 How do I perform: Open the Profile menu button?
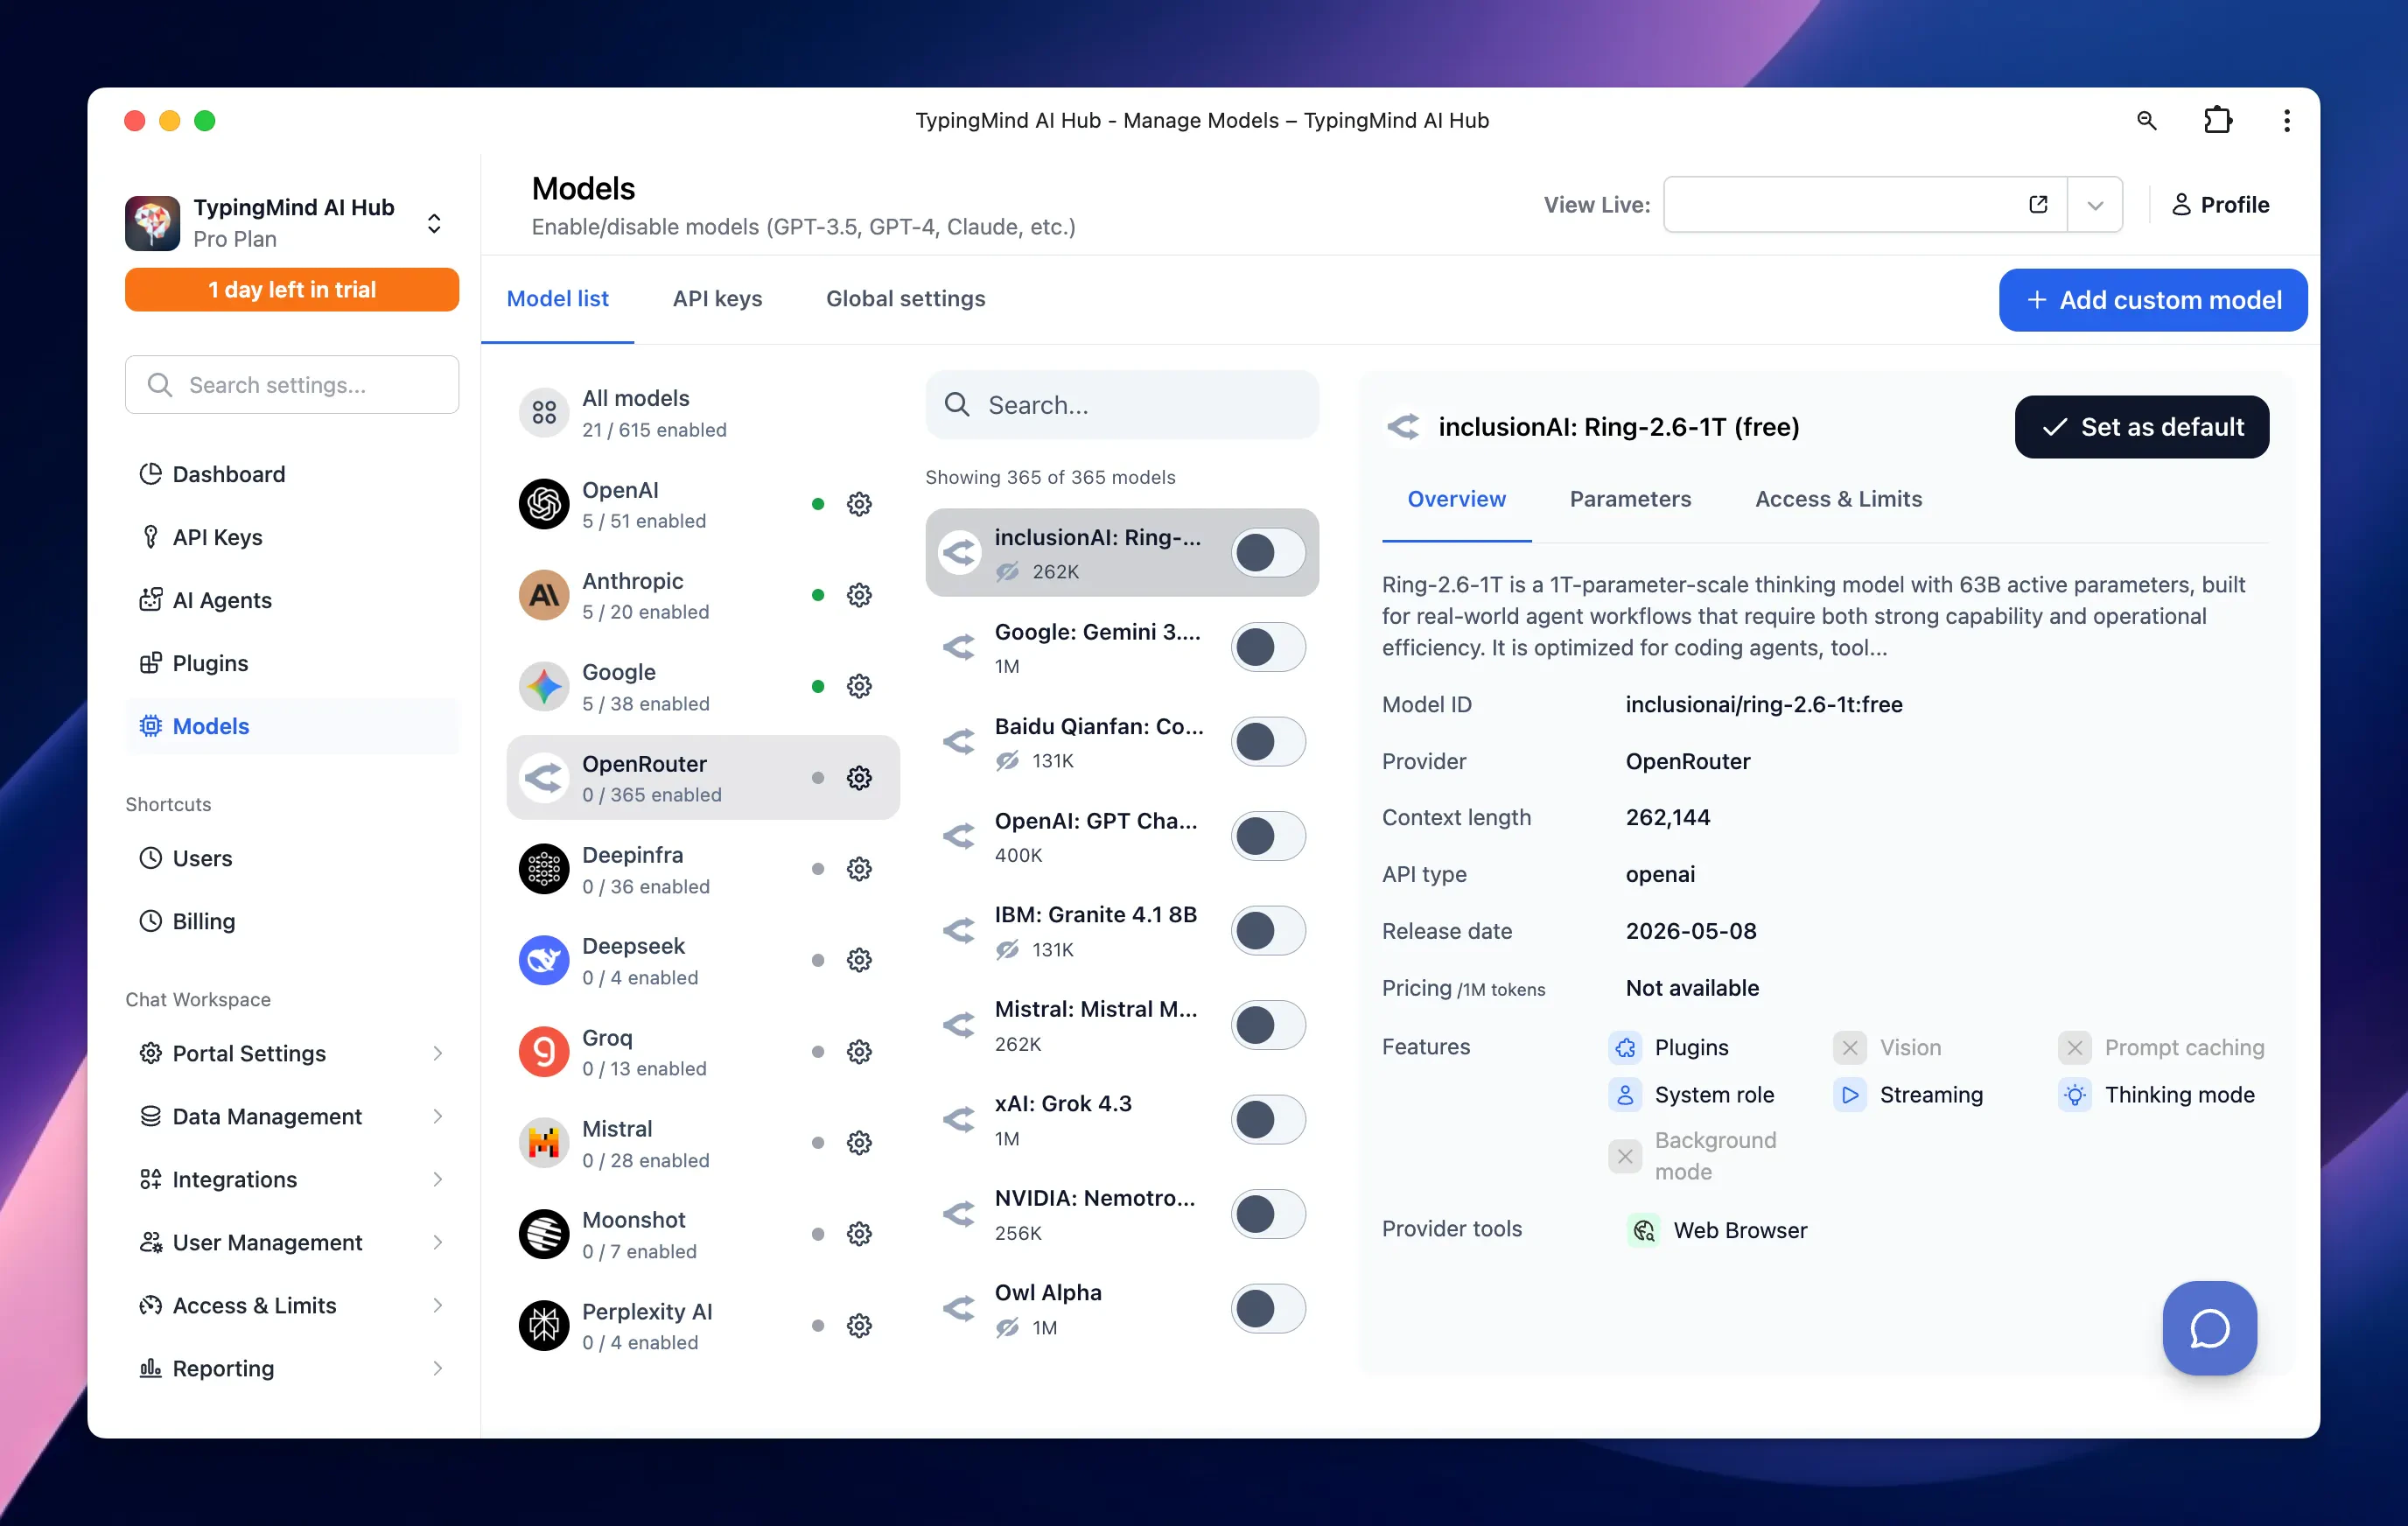click(2219, 205)
